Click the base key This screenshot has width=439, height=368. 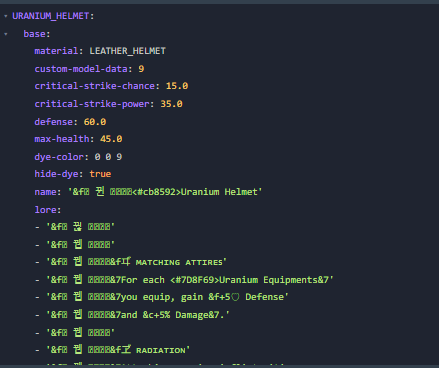[34, 34]
